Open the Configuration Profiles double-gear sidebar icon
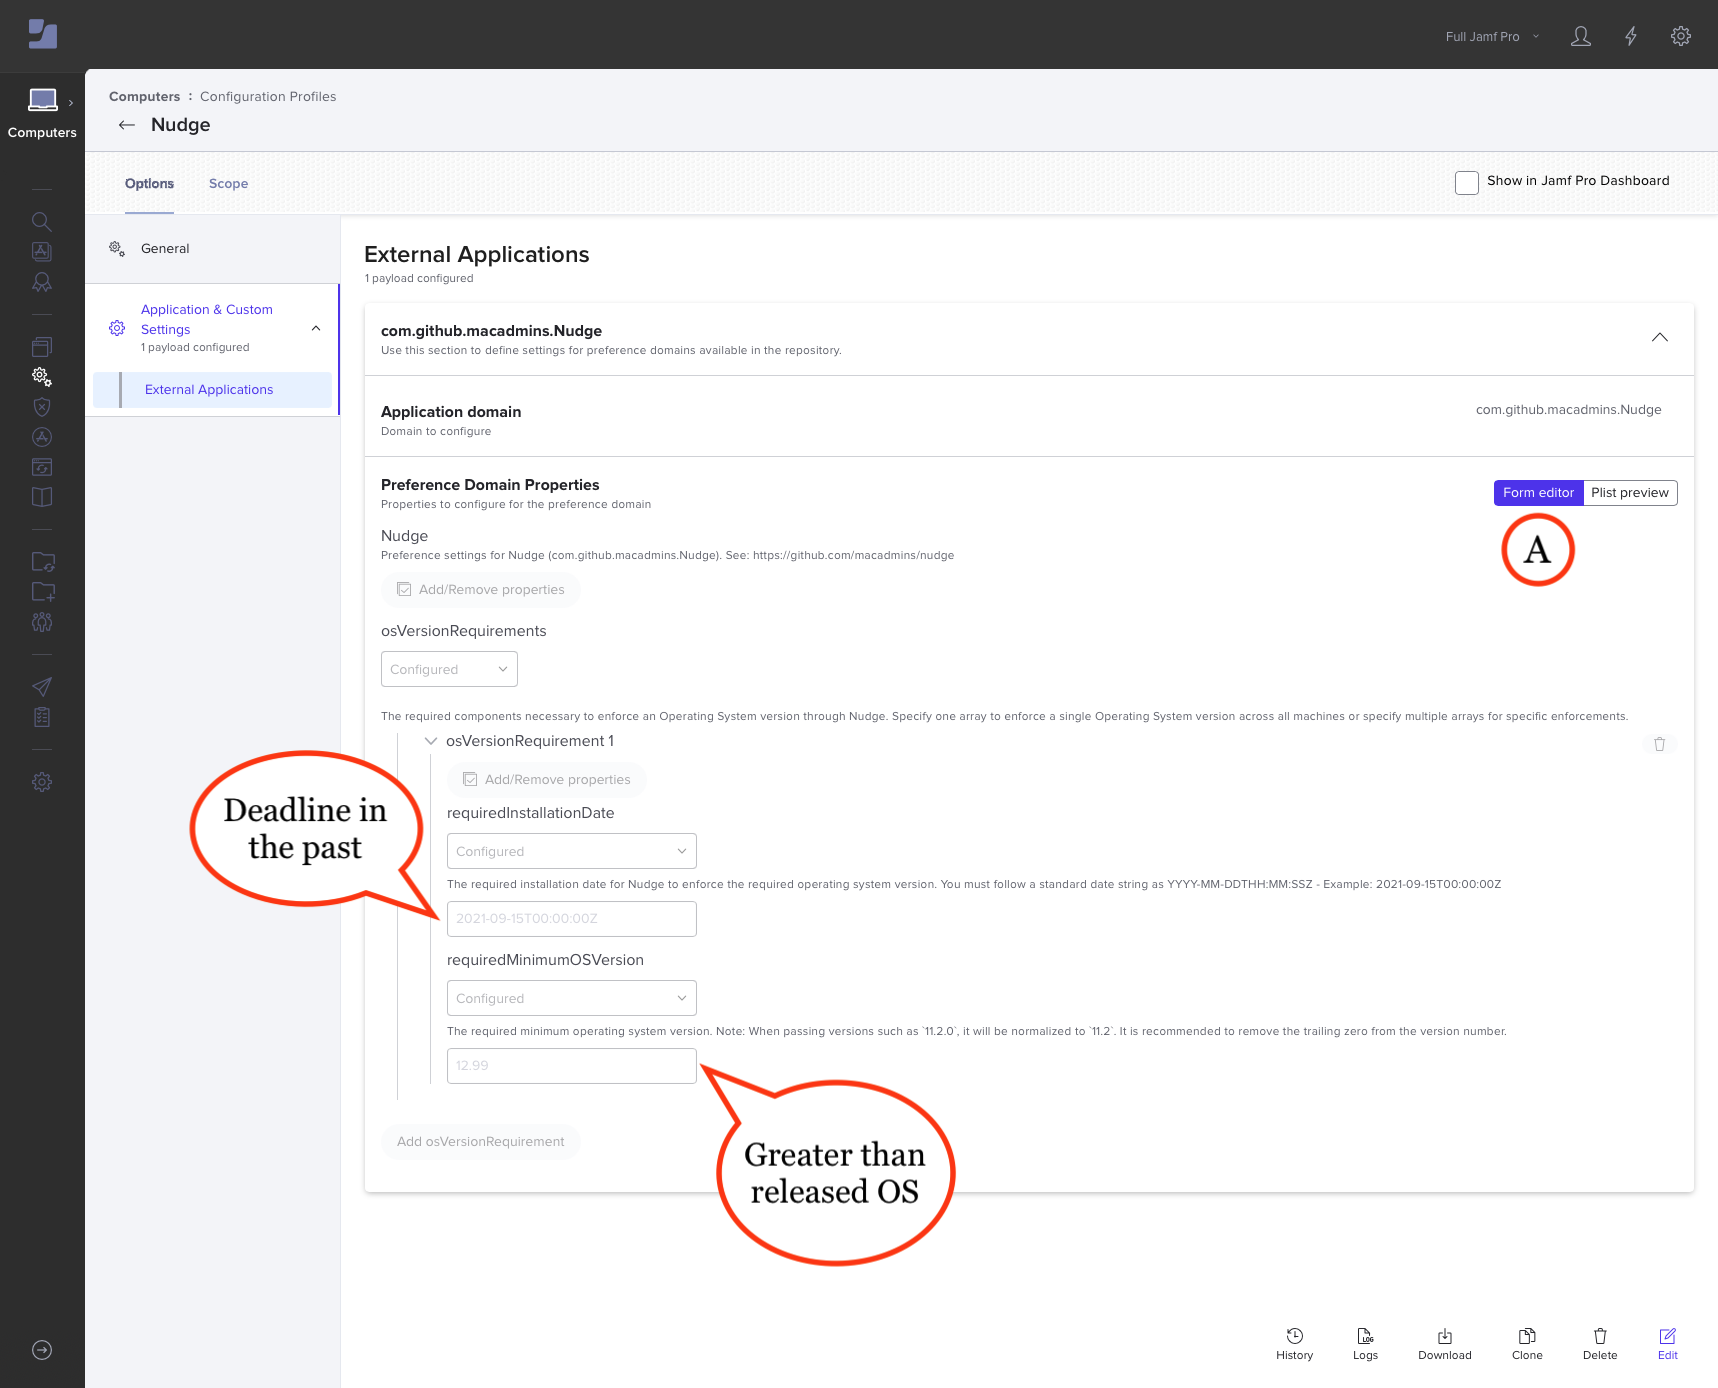 [42, 377]
